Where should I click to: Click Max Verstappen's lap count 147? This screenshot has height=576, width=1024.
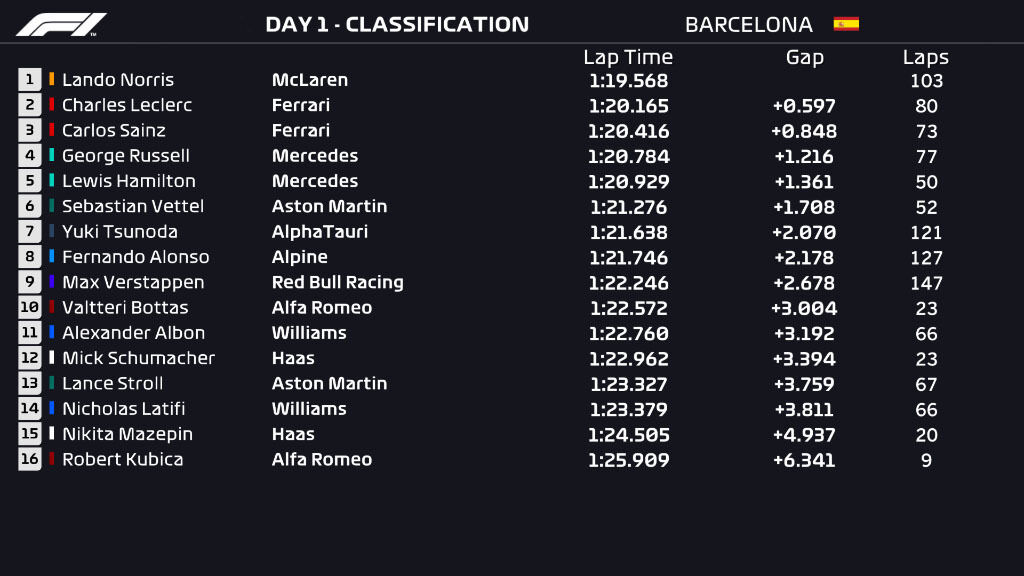(x=926, y=283)
